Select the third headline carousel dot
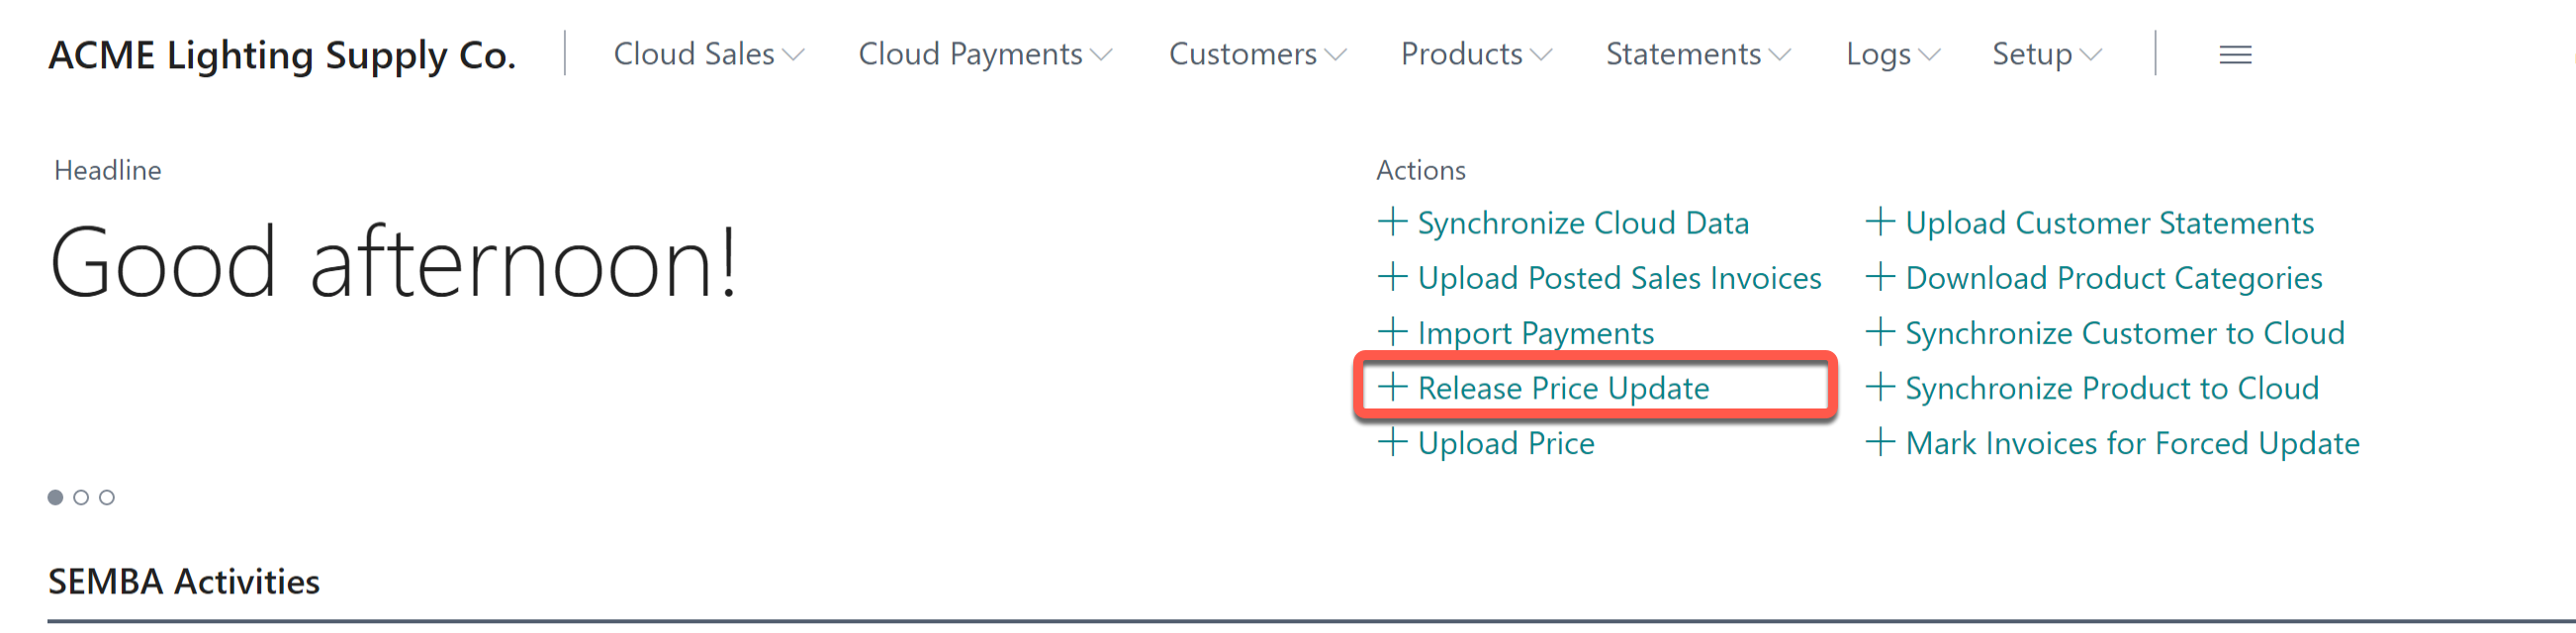 (106, 496)
